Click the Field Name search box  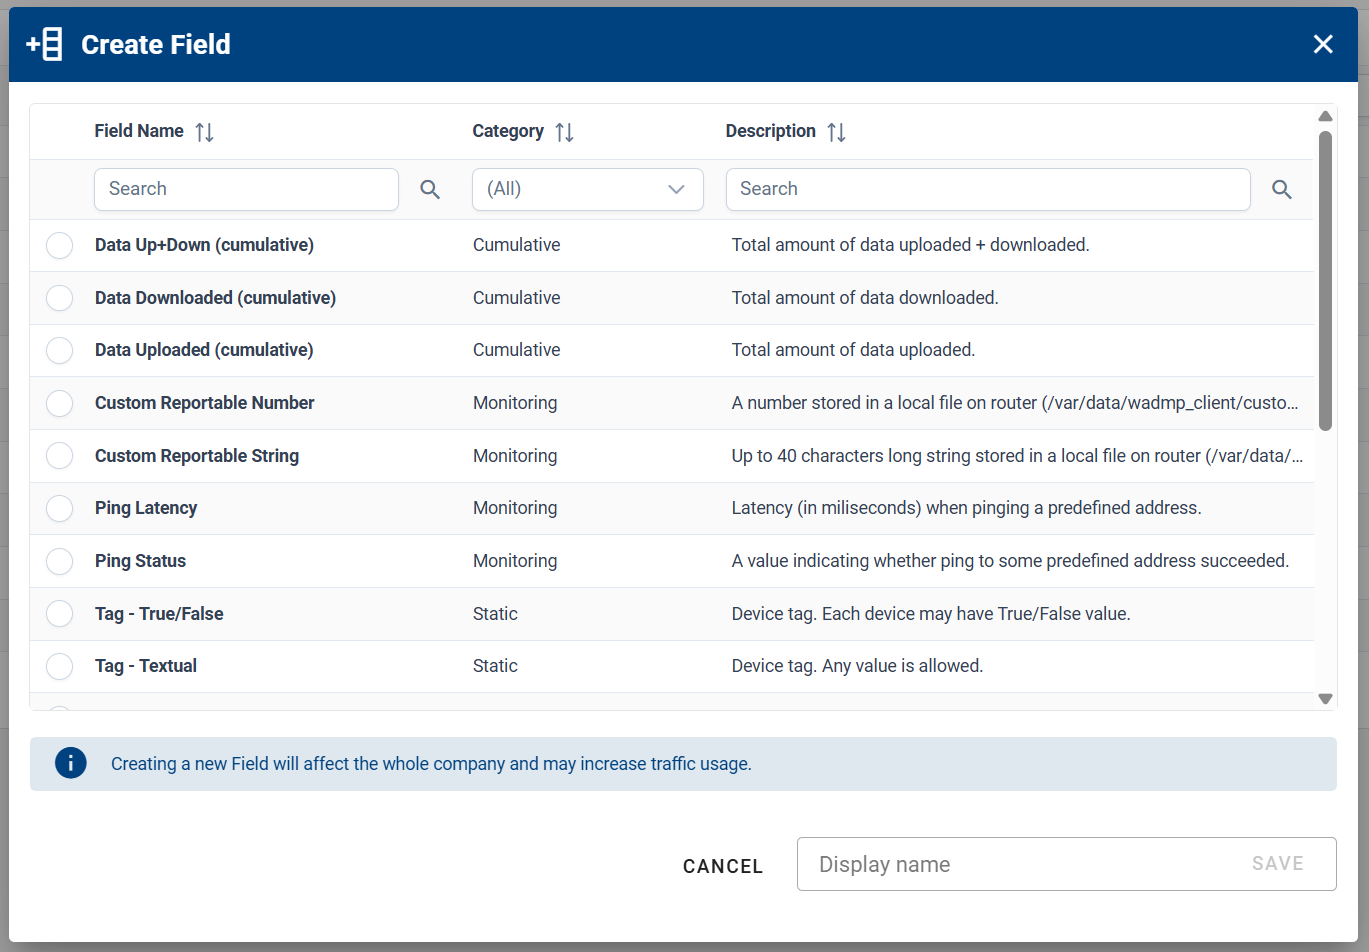click(x=246, y=189)
